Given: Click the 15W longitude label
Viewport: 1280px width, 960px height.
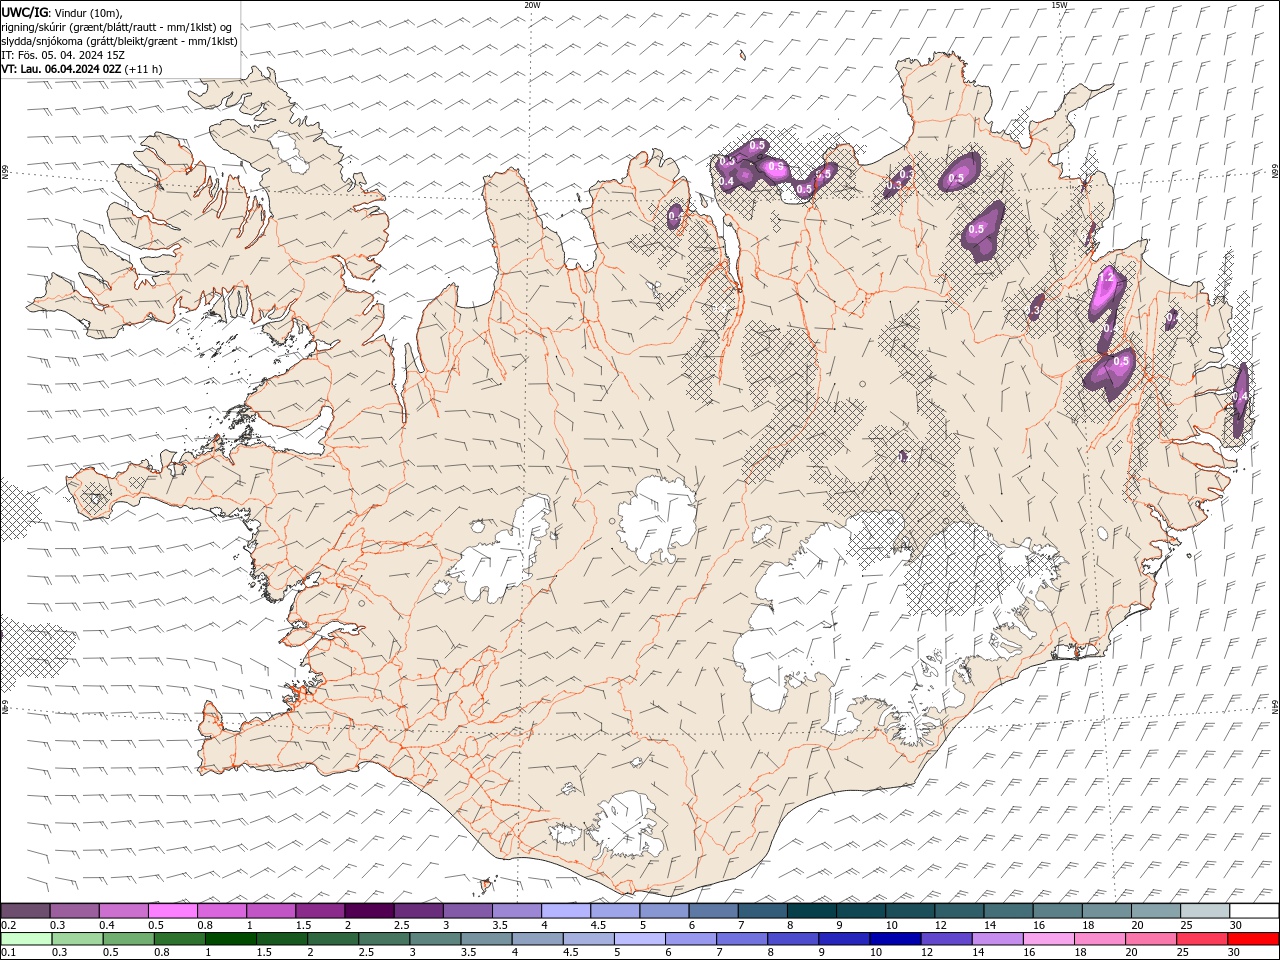Looking at the screenshot, I should pyautogui.click(x=1059, y=5).
